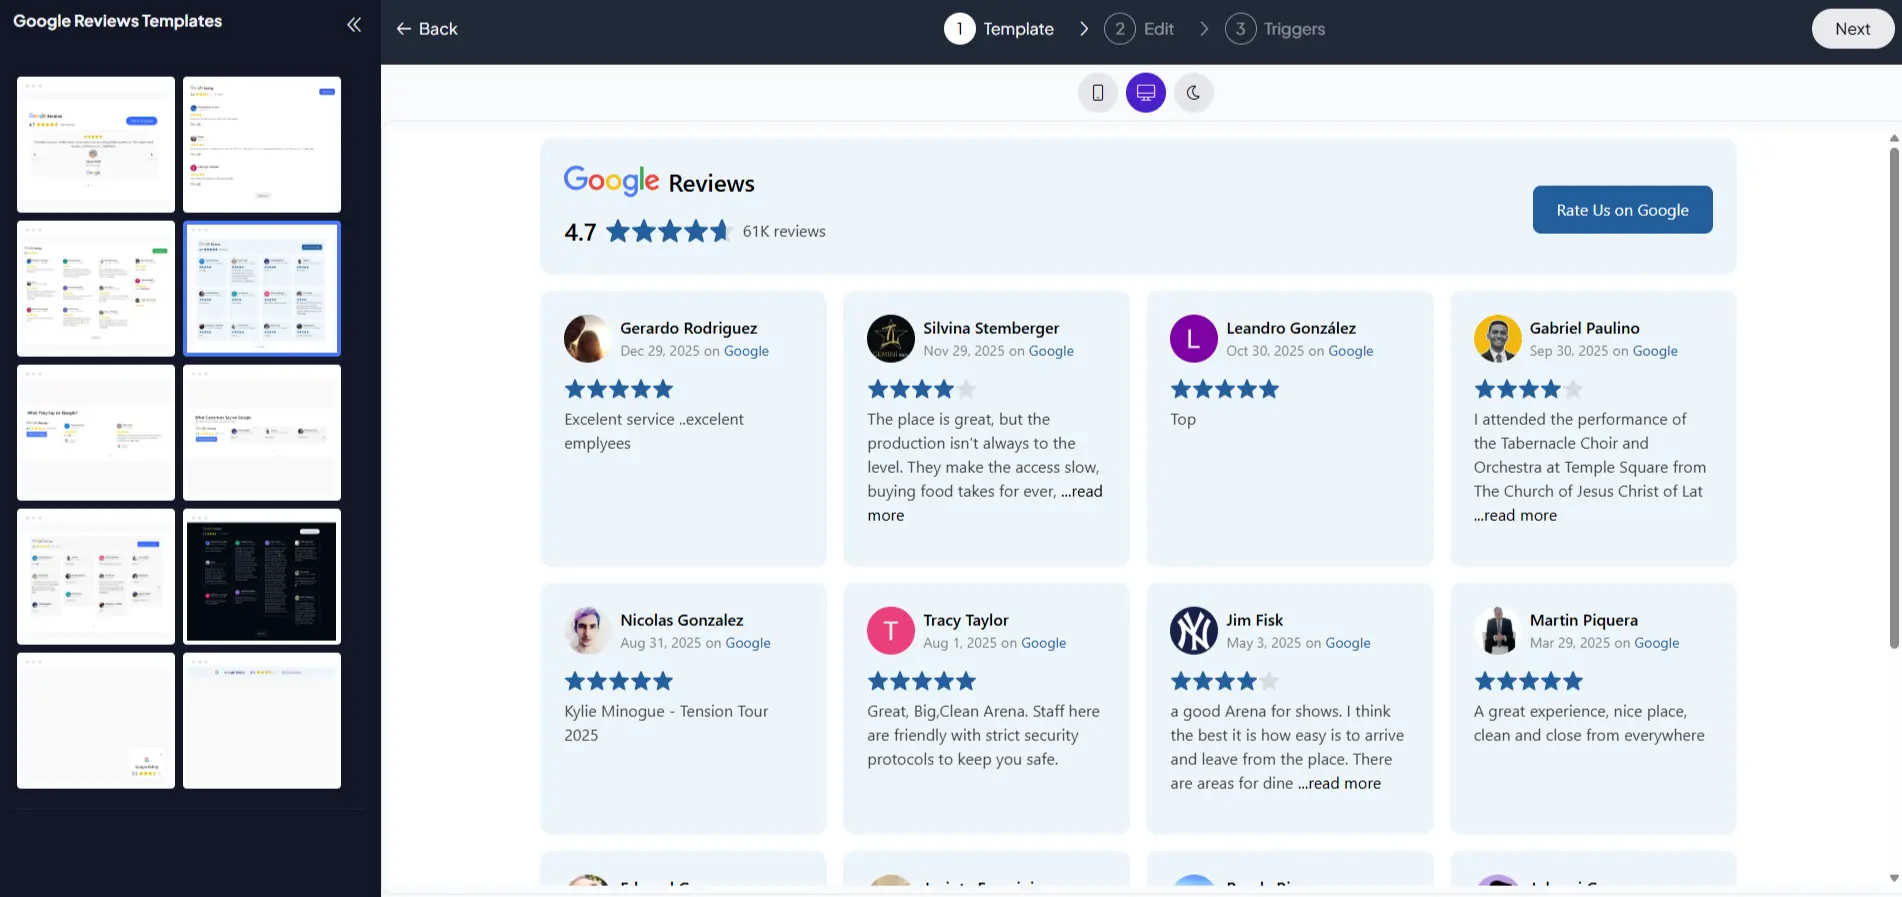Click Jim Fisk's Yankees avatar

click(x=1194, y=631)
